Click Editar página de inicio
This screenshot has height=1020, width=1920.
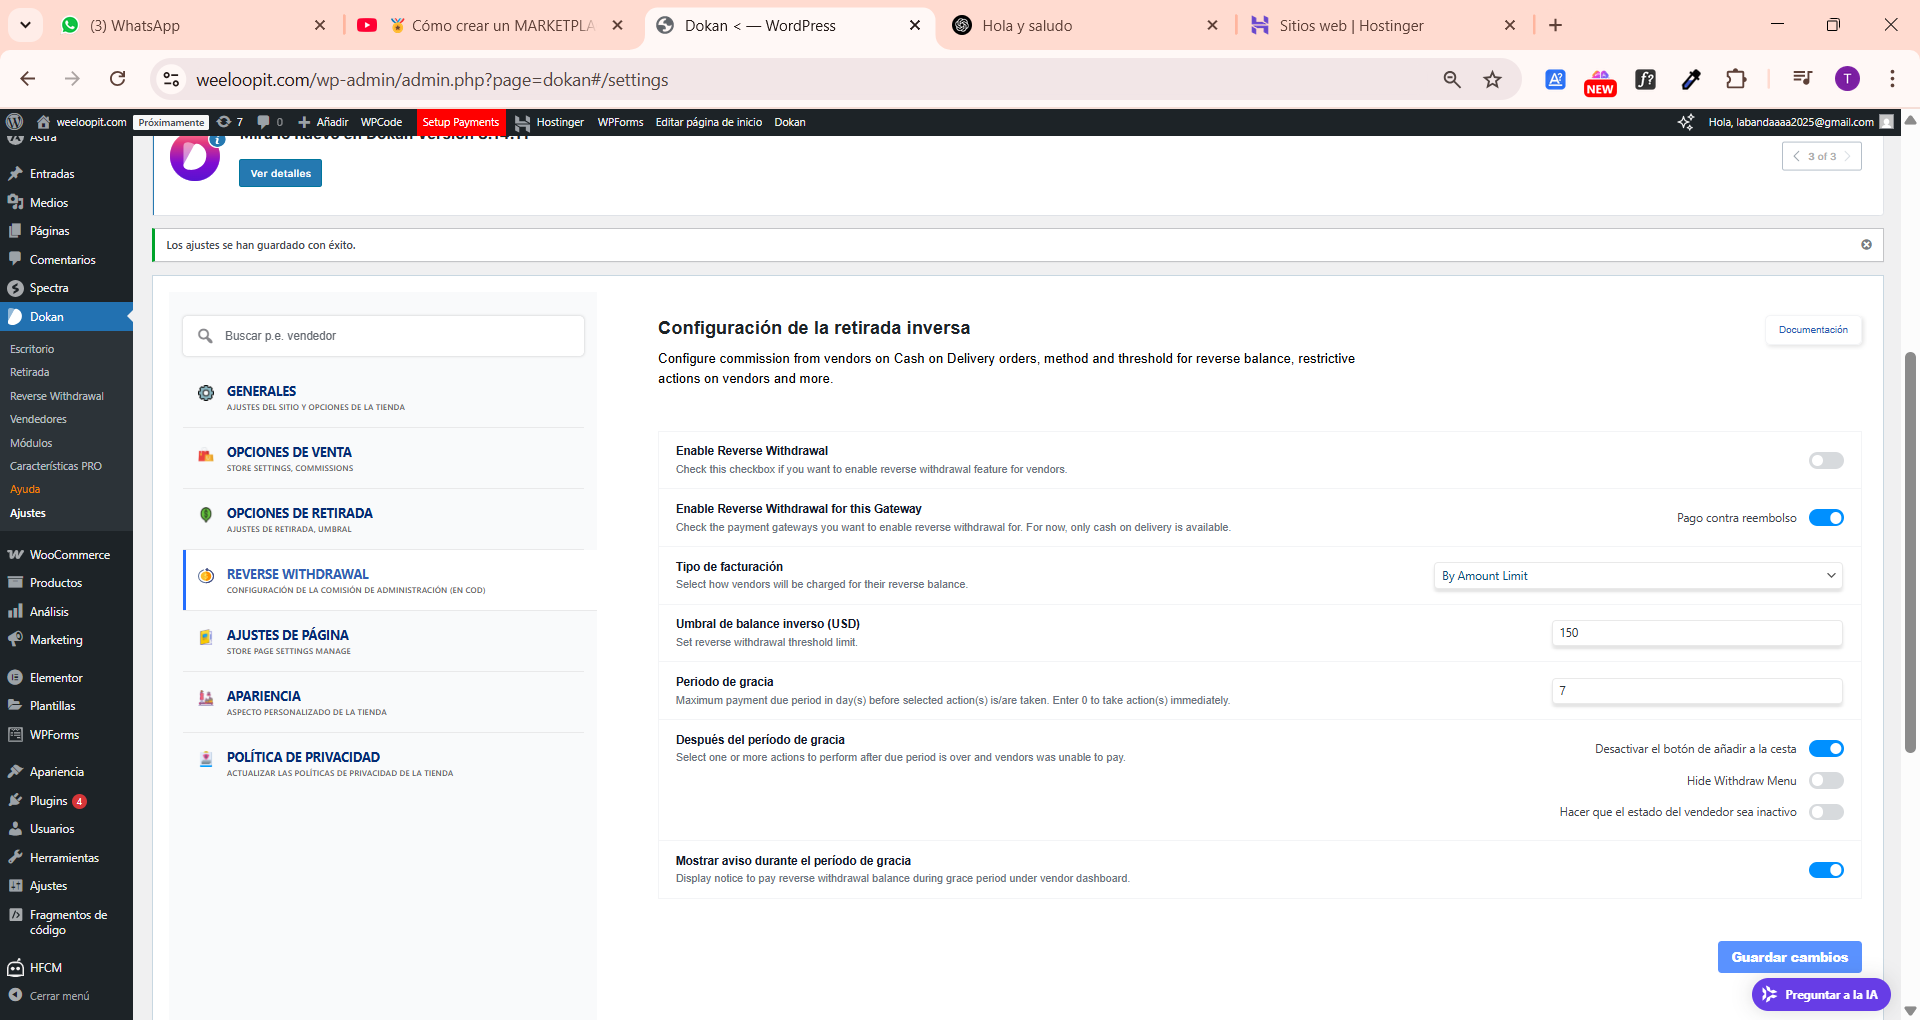(708, 122)
